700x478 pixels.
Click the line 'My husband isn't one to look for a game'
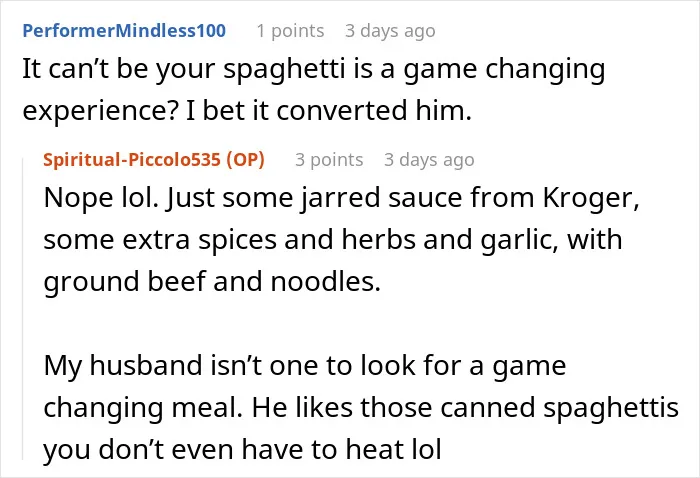pyautogui.click(x=305, y=366)
